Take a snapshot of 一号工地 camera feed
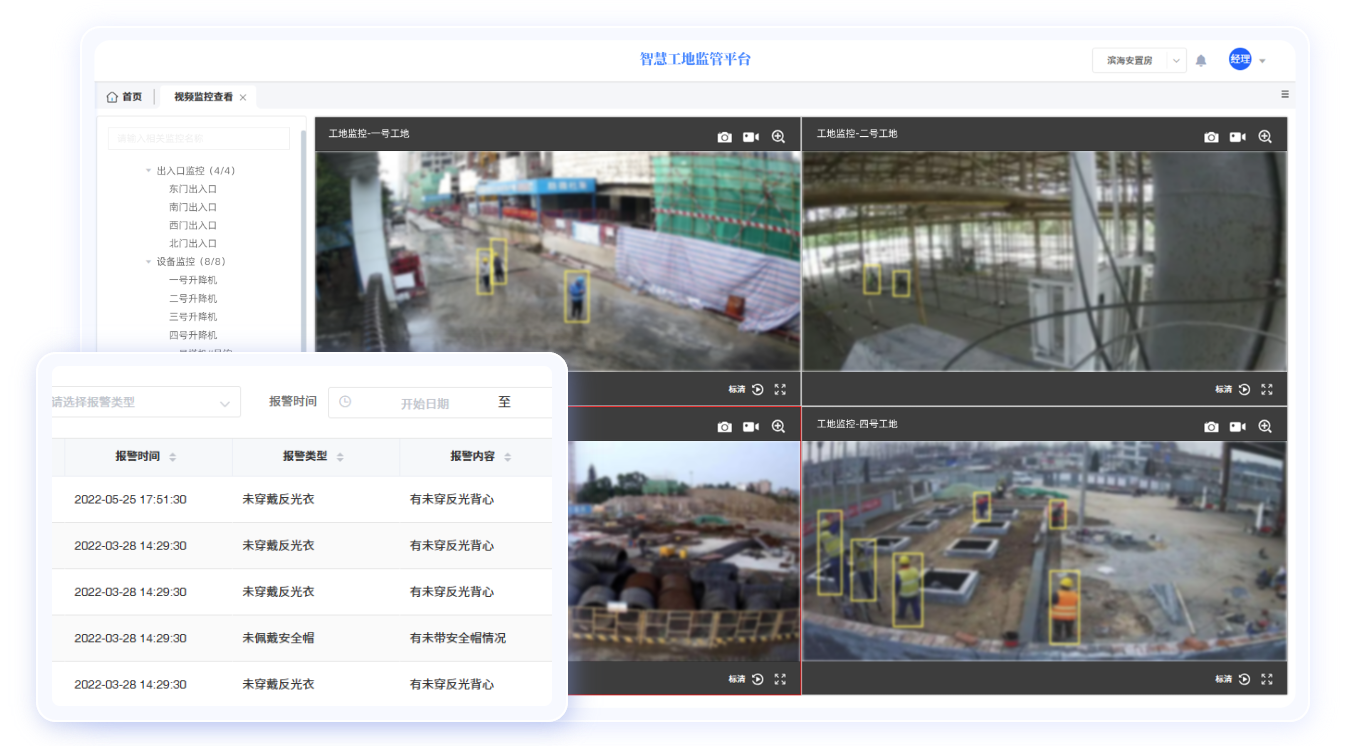Image resolution: width=1352 pixels, height=746 pixels. (724, 137)
